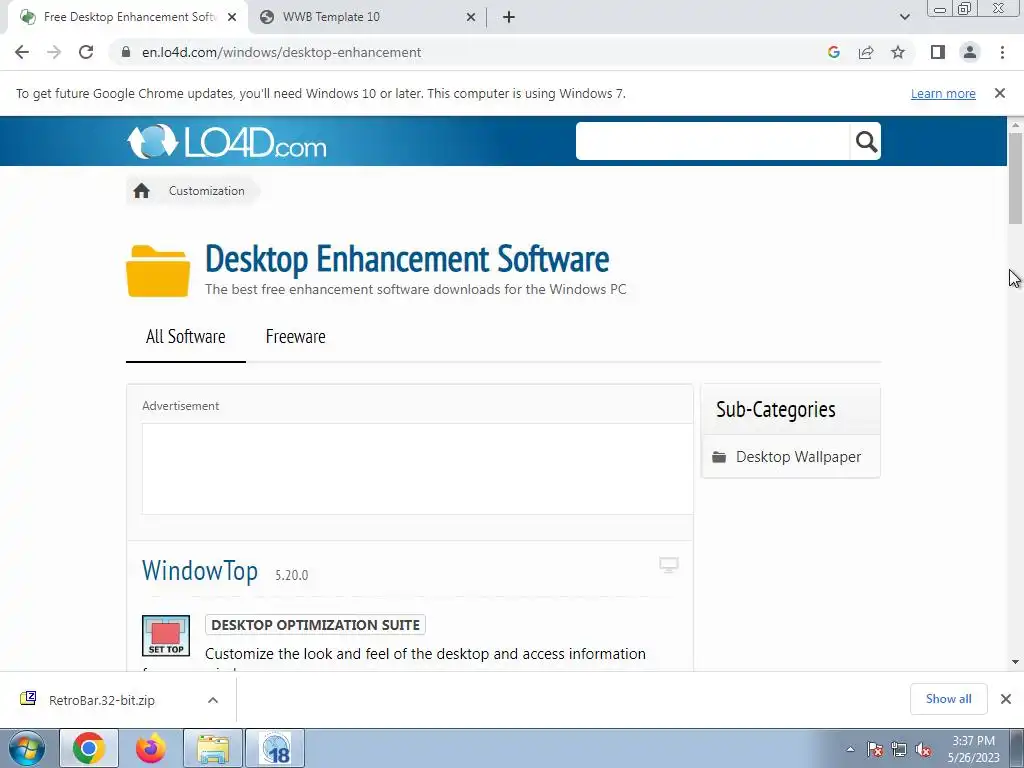Viewport: 1024px width, 768px height.
Task: Select the Free Desktop Enhancement Software tab
Action: 129,17
